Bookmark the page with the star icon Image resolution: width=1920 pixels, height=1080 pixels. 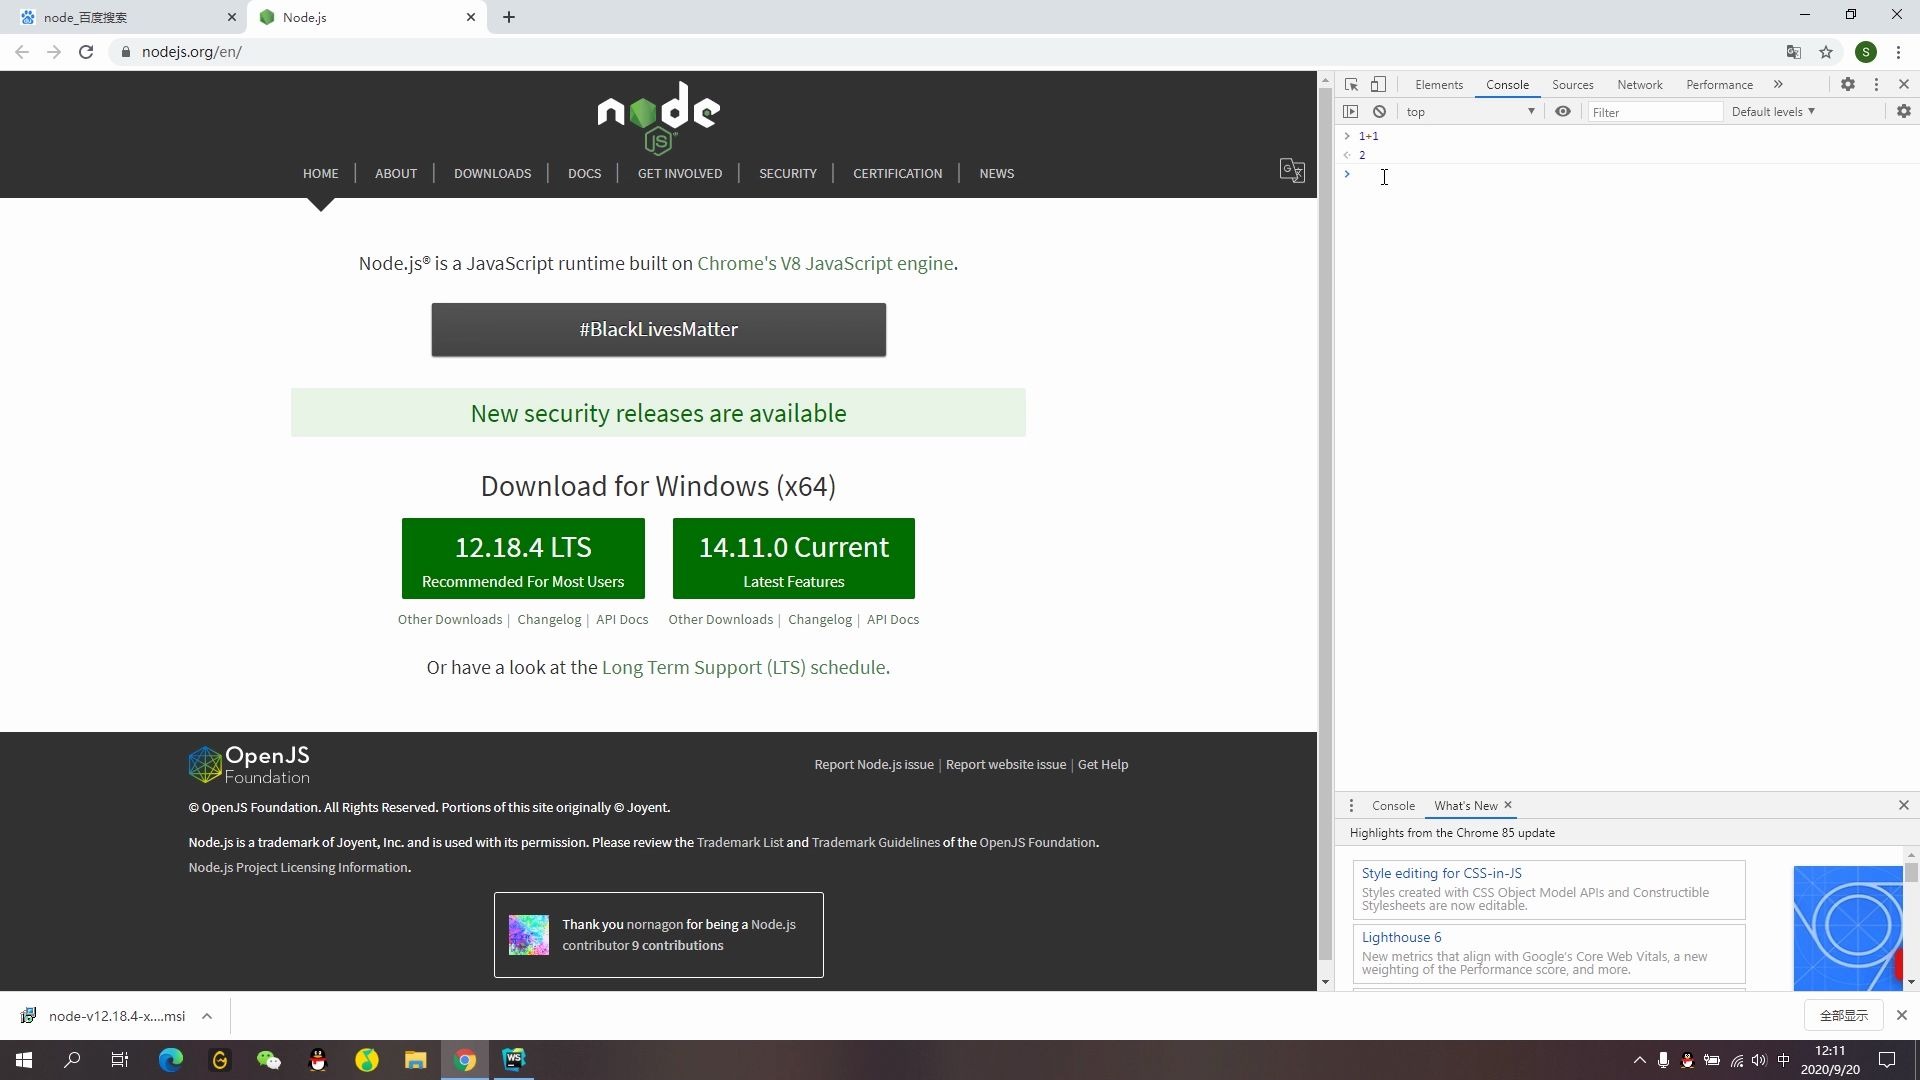[1826, 52]
